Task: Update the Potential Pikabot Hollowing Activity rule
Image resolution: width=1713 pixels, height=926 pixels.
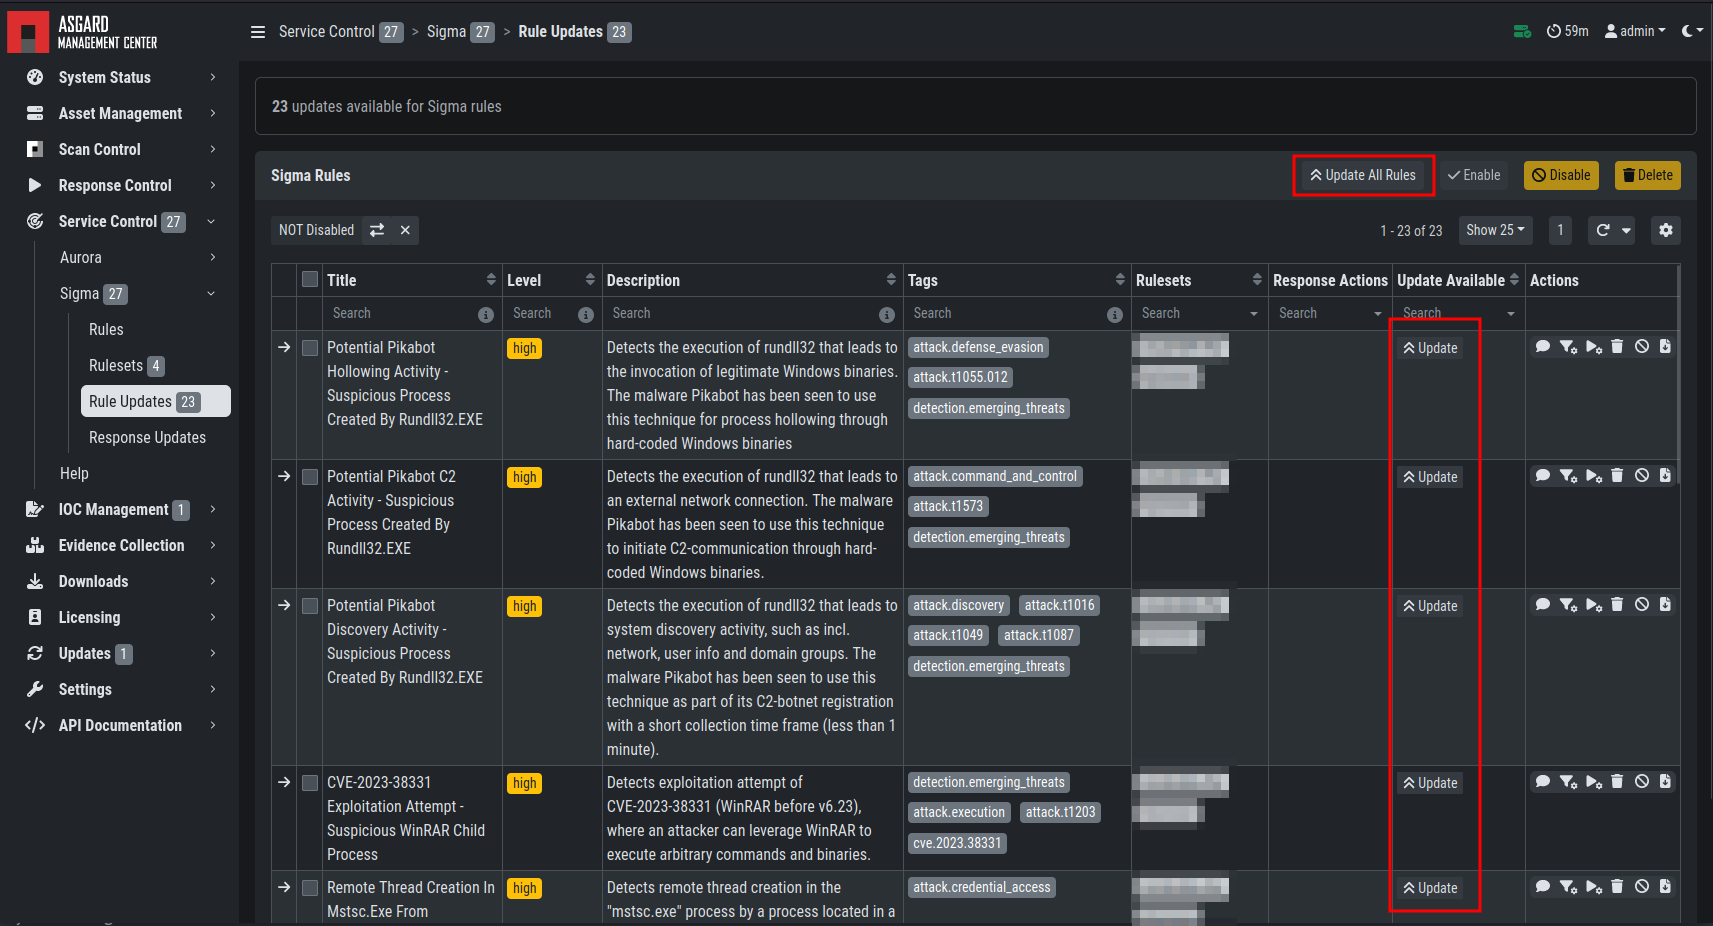Action: (x=1430, y=348)
